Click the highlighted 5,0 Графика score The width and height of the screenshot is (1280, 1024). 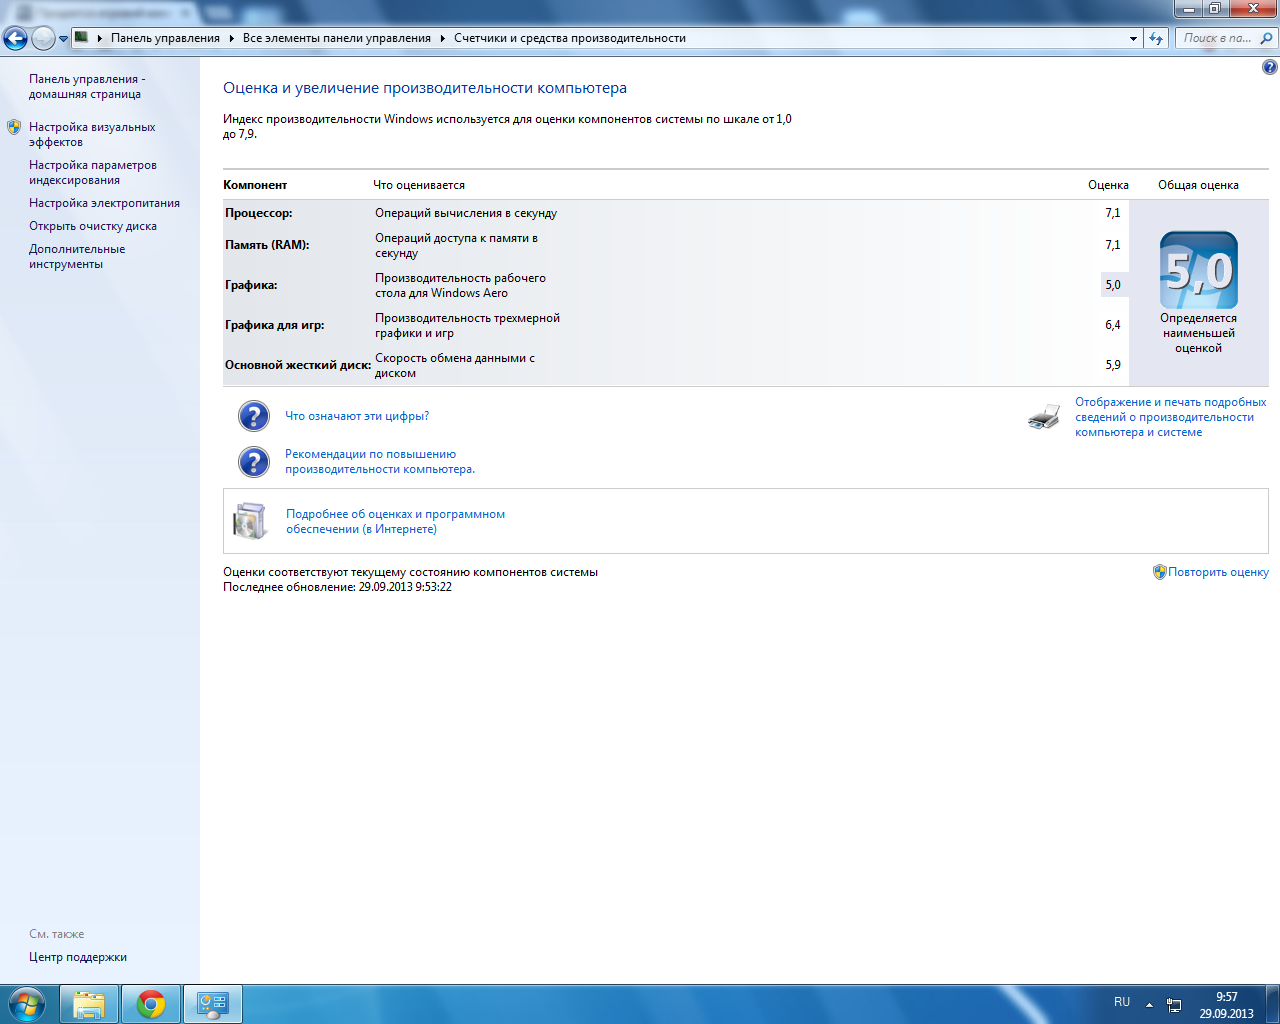[1114, 285]
